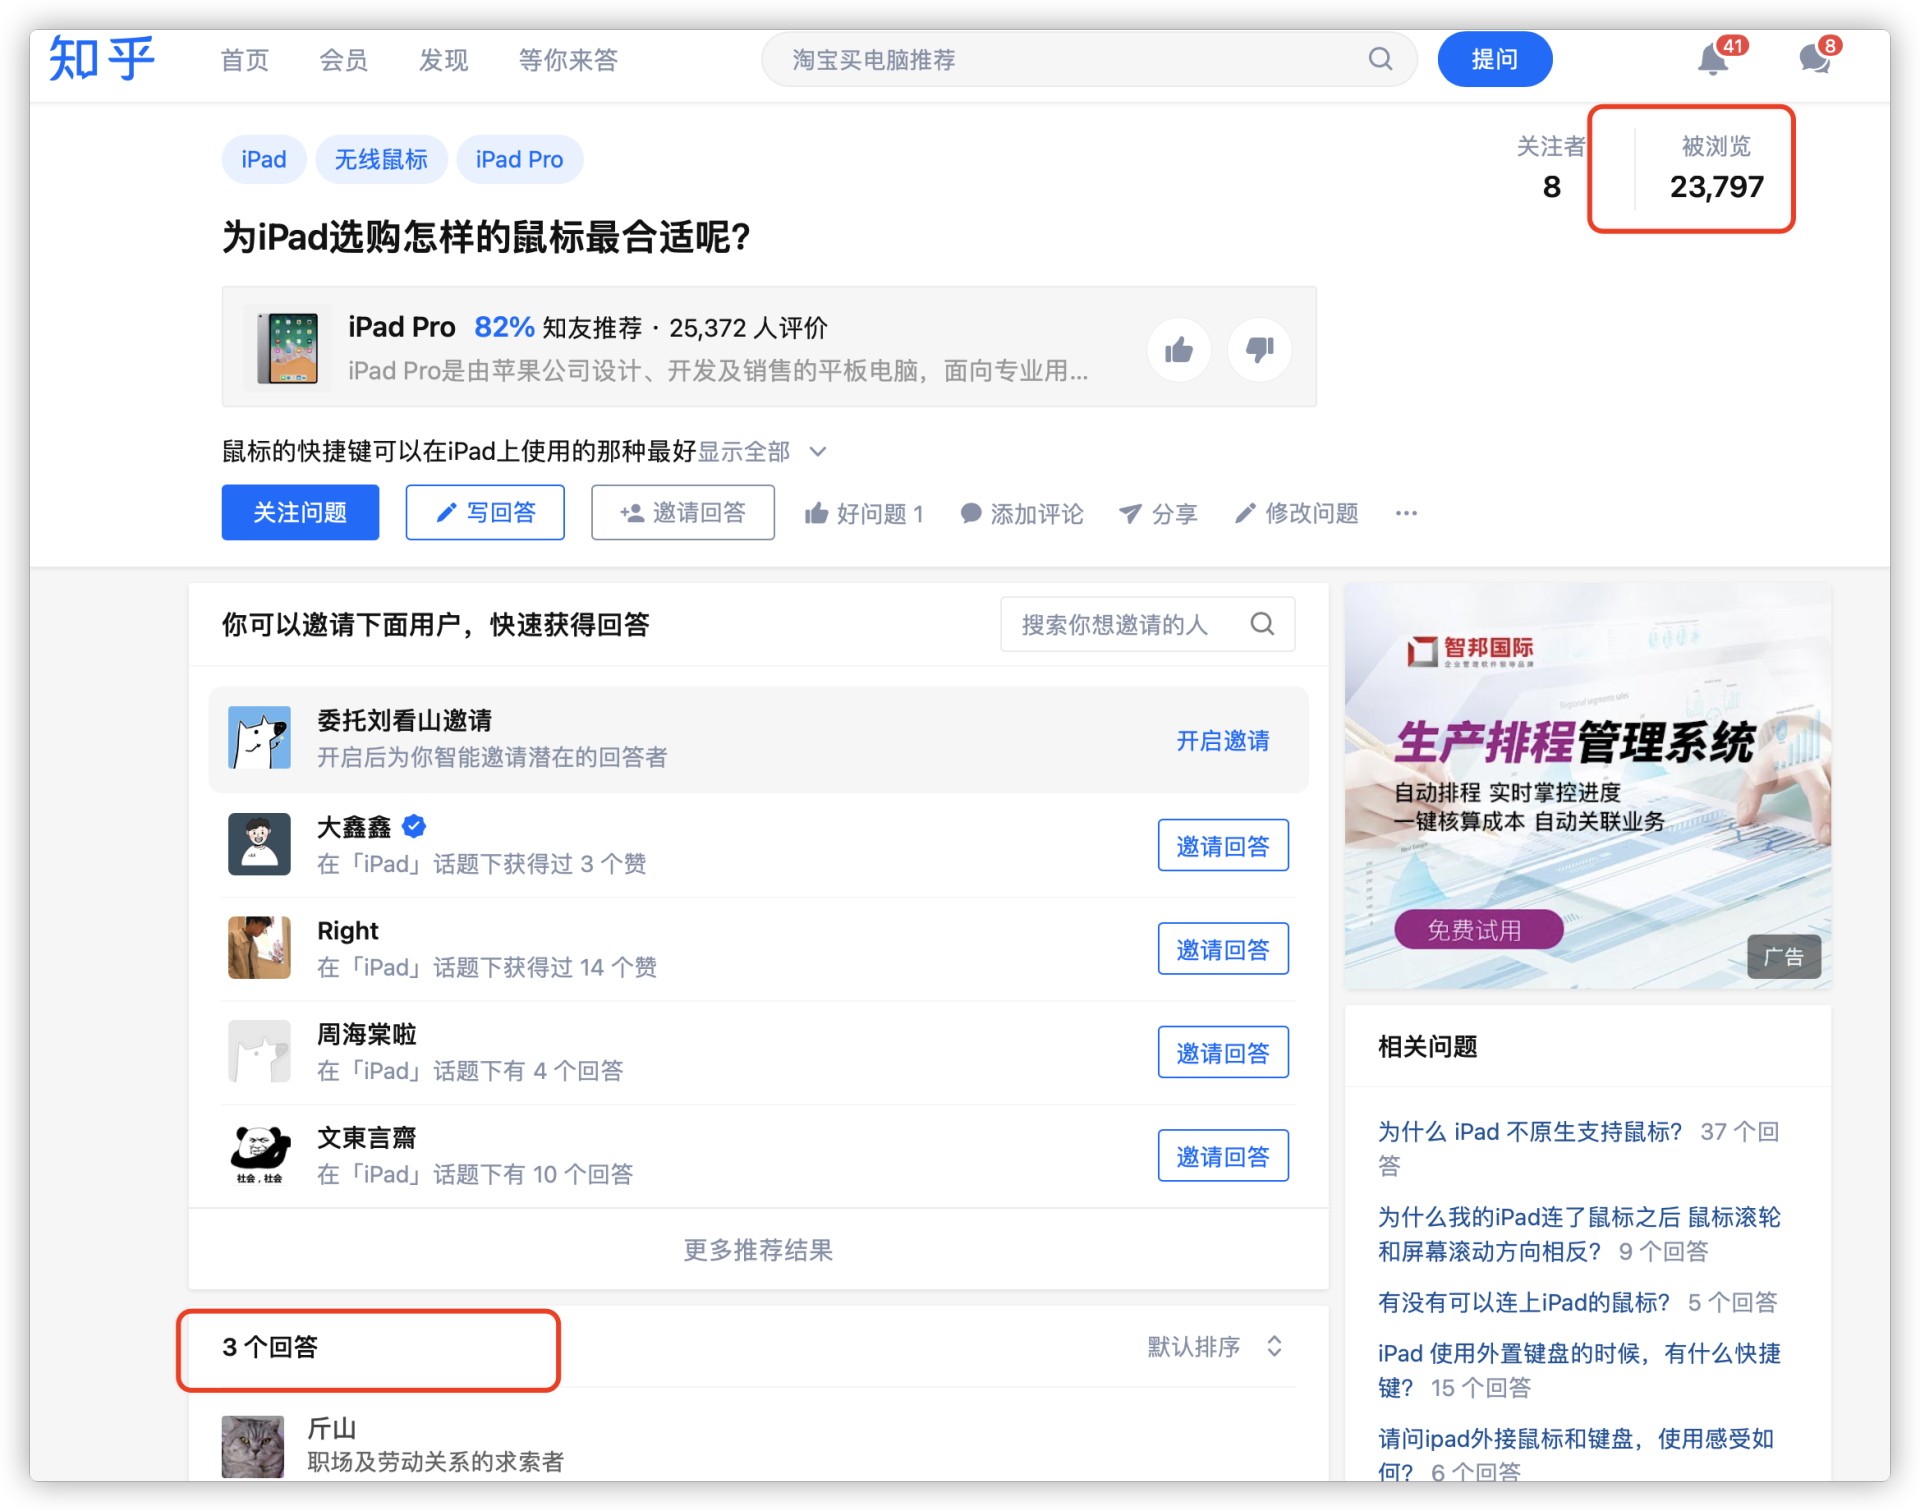Click the iPad Pro product thumbnail
The image size is (1920, 1511).
coord(287,347)
